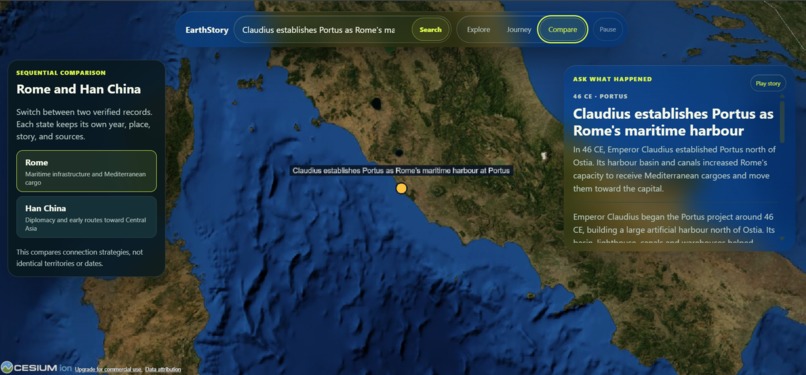Click paragraph beginning 'In 46 CE, Emperor Claudius'
The width and height of the screenshot is (806, 375).
tap(674, 170)
